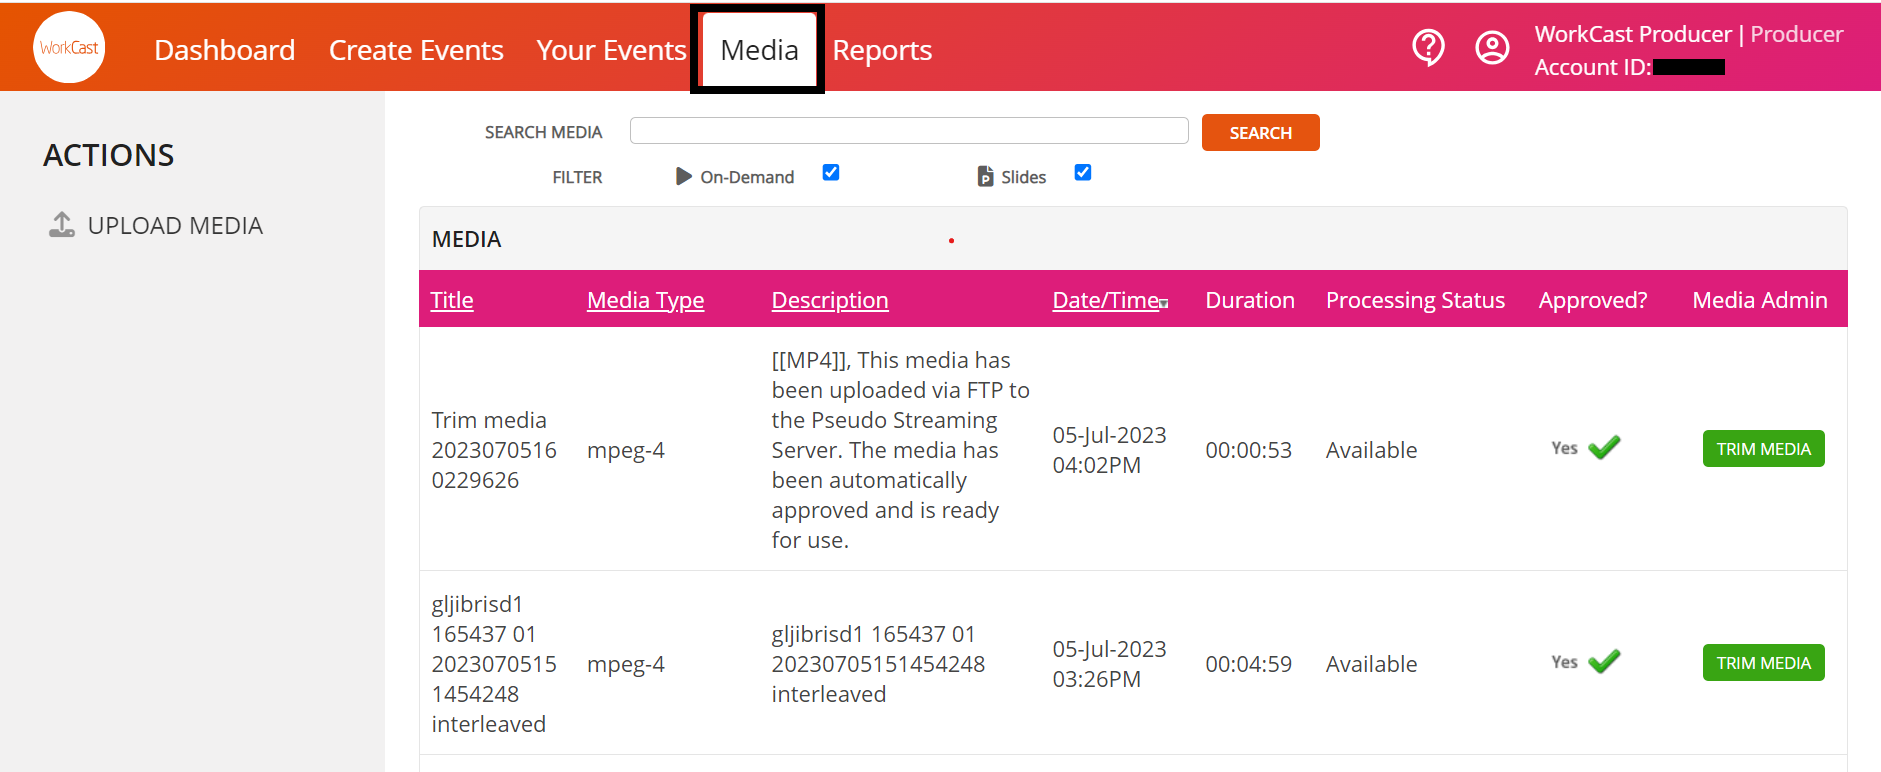Click the Slides document icon
Screen dimensions: 1881x772
tap(986, 176)
